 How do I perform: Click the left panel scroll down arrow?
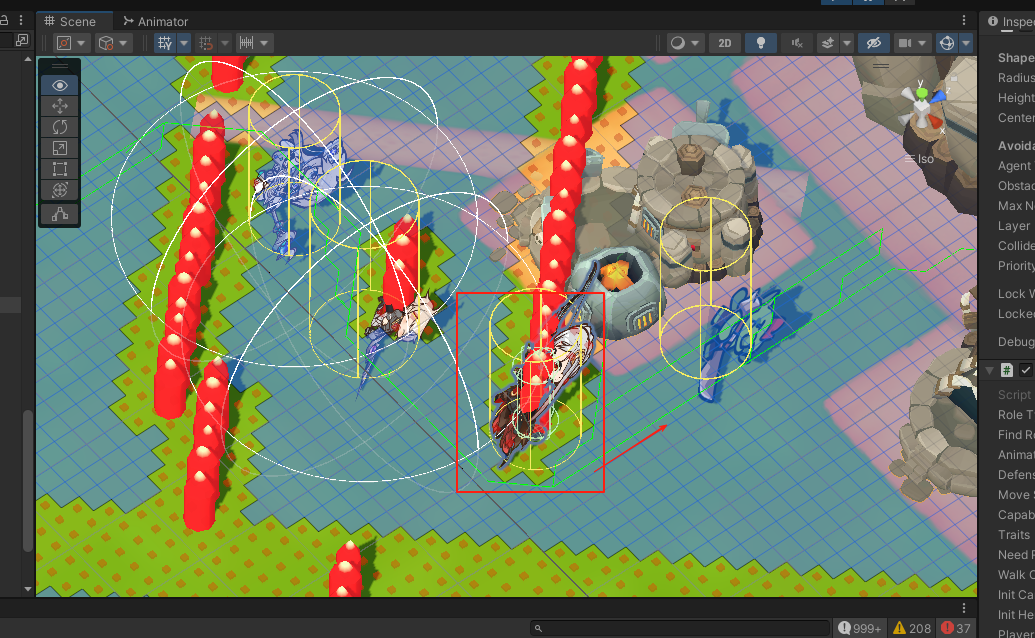coord(28,589)
